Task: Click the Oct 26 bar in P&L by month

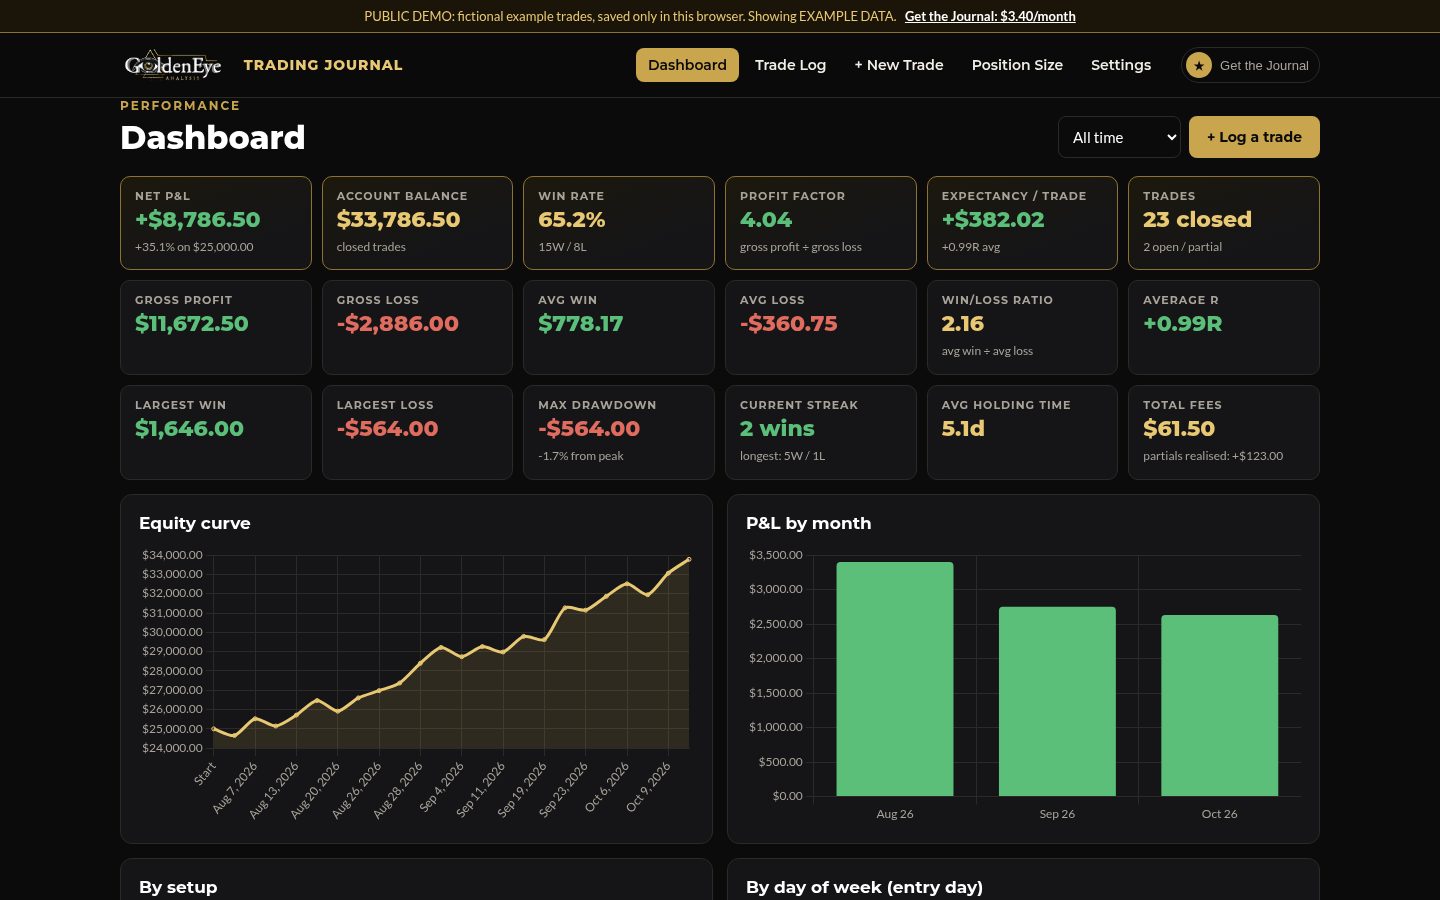Action: click(x=1219, y=705)
